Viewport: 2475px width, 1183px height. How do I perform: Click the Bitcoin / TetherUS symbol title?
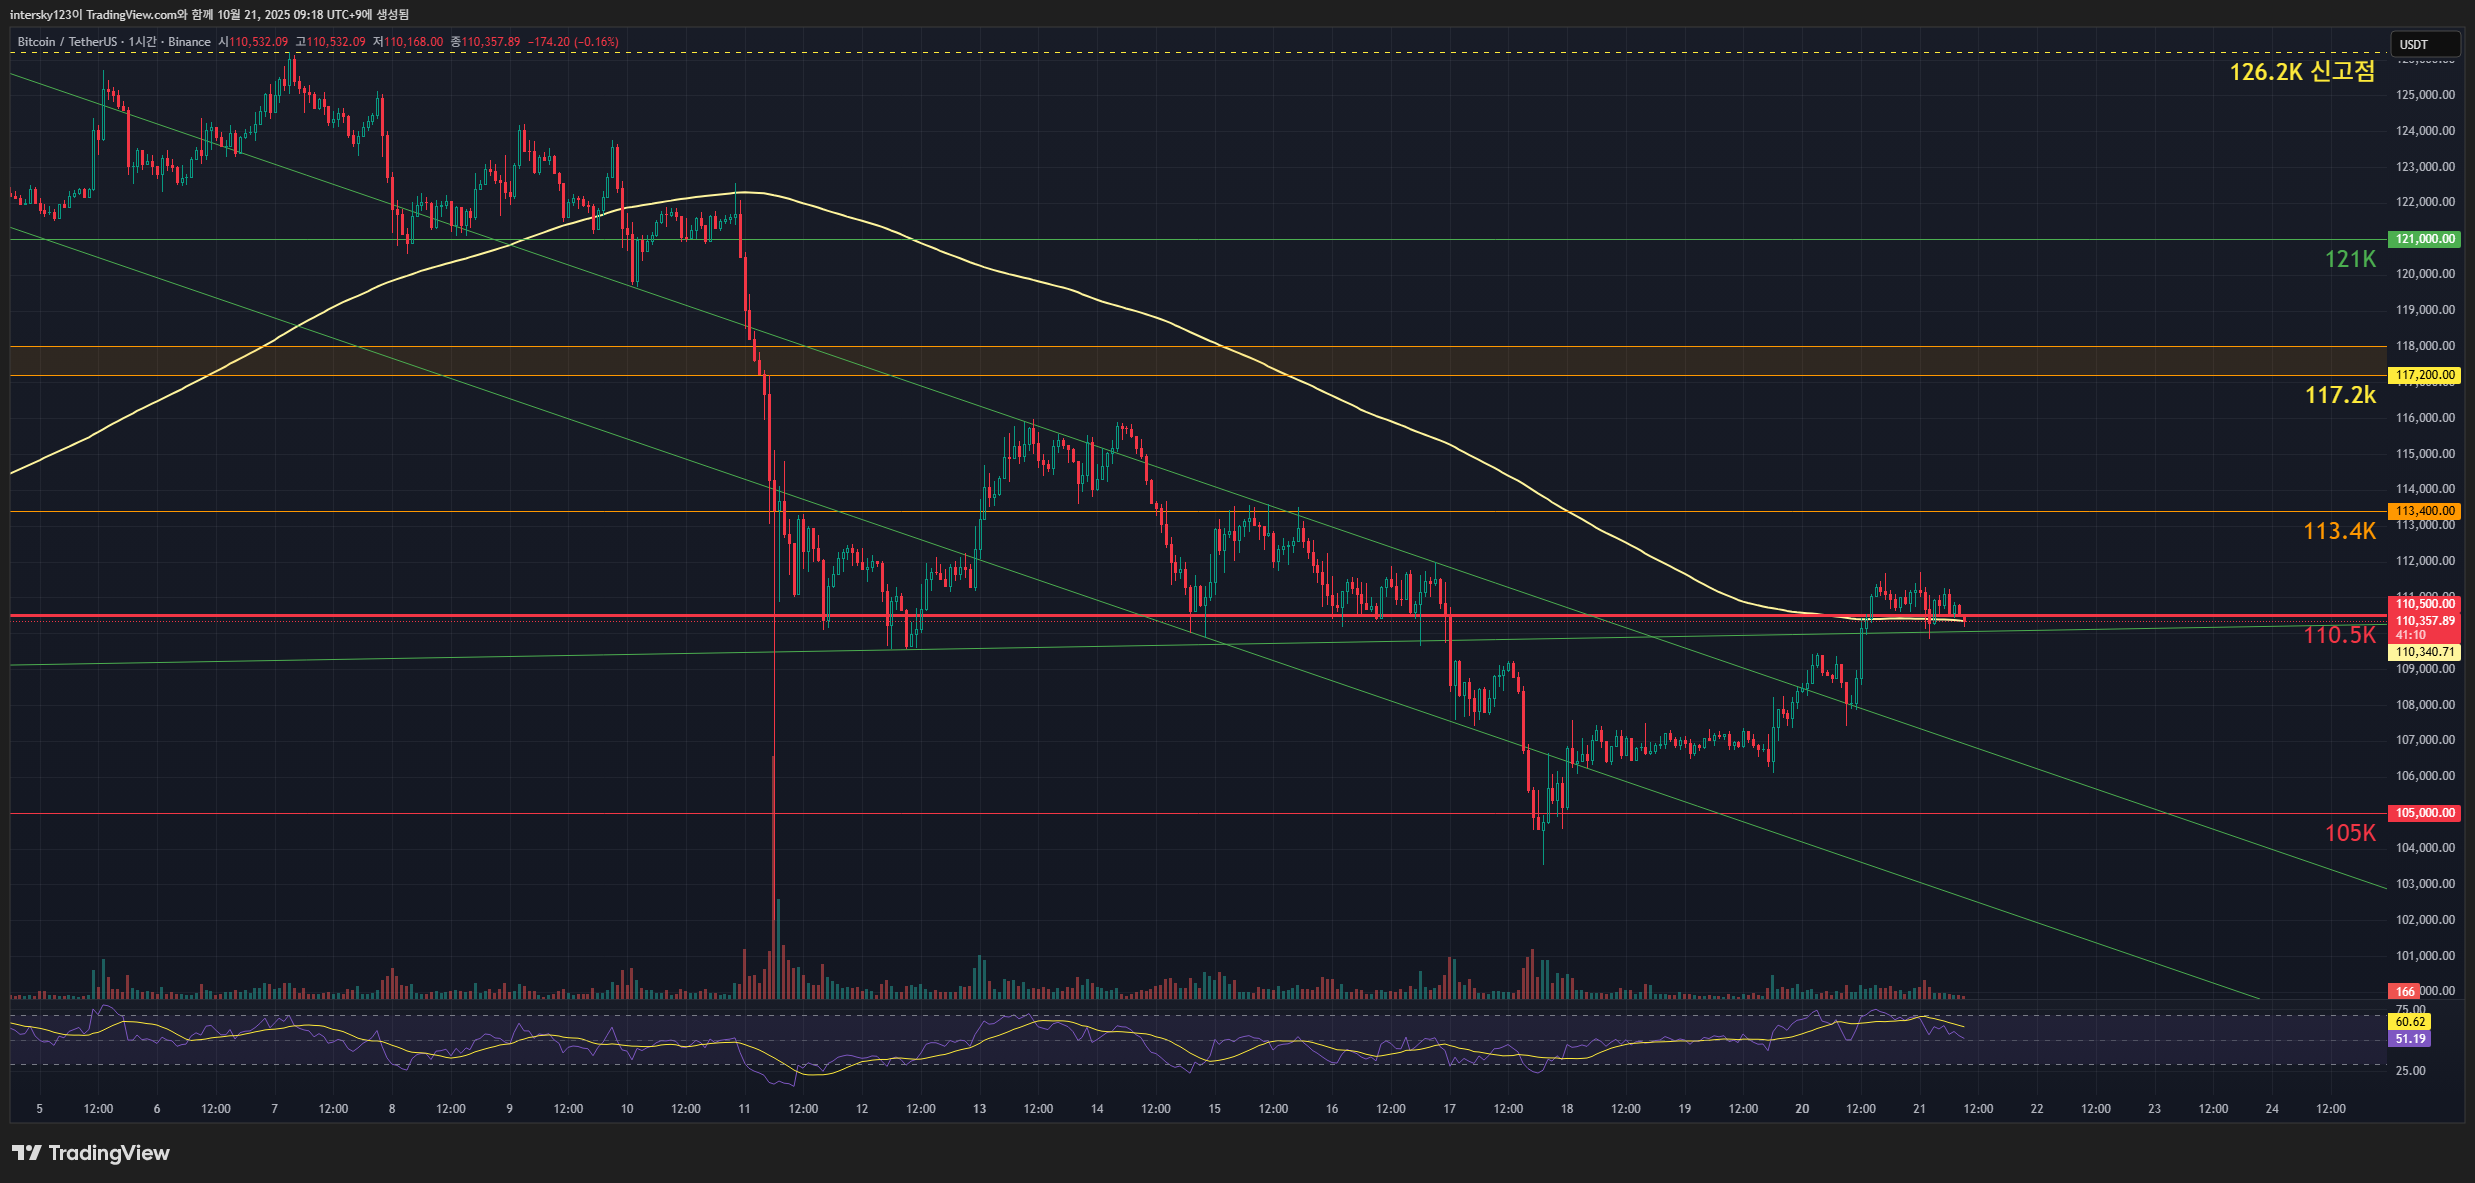coord(66,42)
